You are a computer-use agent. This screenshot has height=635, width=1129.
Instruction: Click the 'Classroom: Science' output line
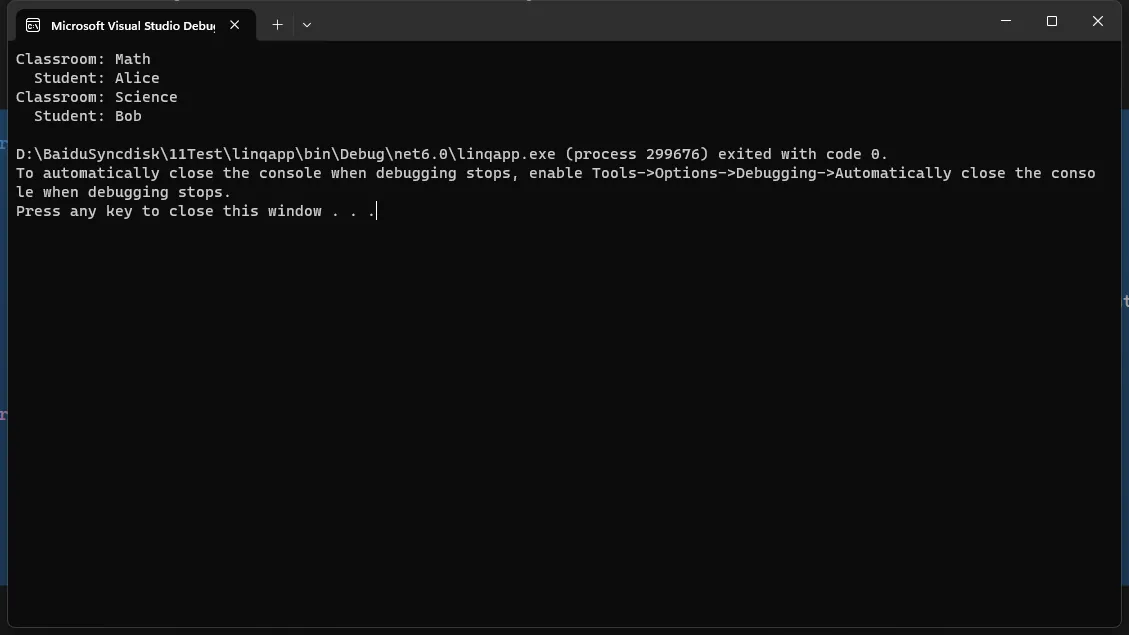96,97
